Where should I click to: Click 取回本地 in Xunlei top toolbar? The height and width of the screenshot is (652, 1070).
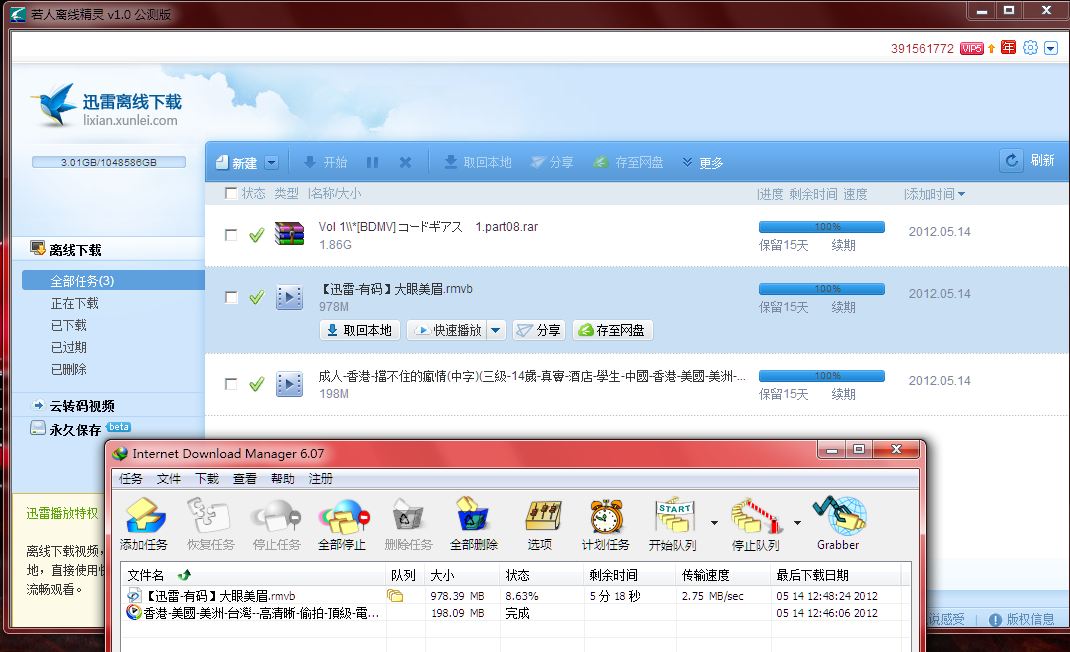[478, 162]
